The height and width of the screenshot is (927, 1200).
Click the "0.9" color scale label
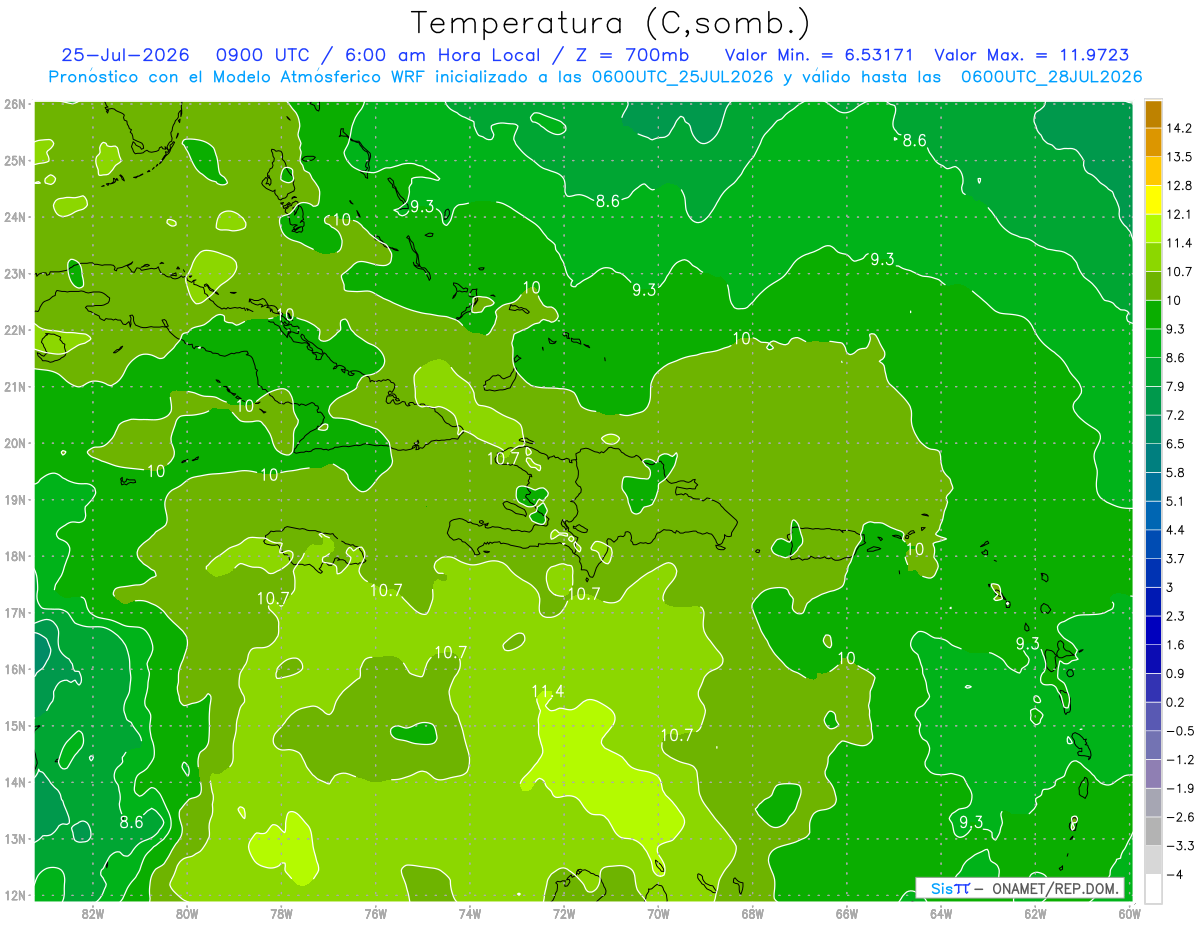[x=1176, y=673]
